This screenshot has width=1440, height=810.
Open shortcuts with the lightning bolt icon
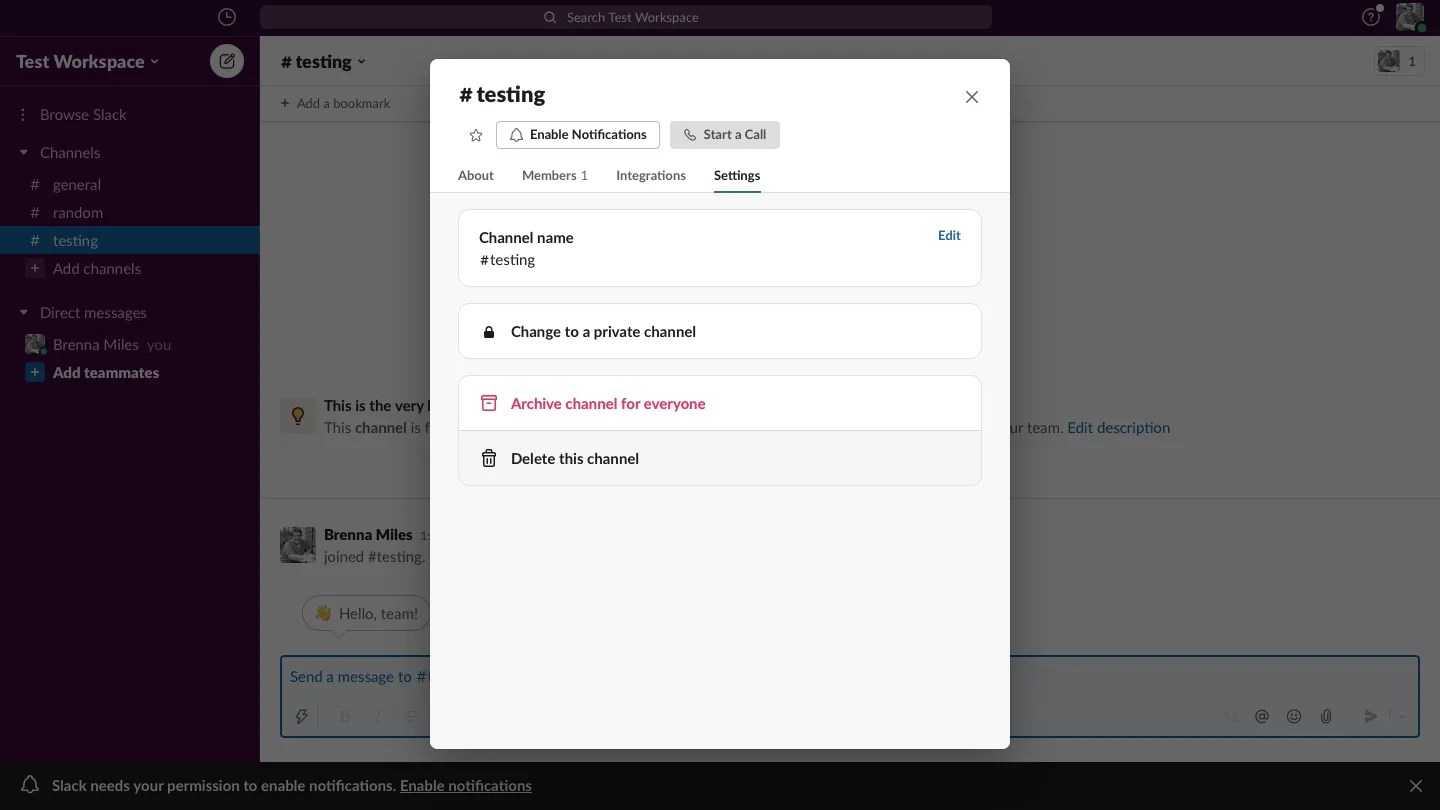302,716
